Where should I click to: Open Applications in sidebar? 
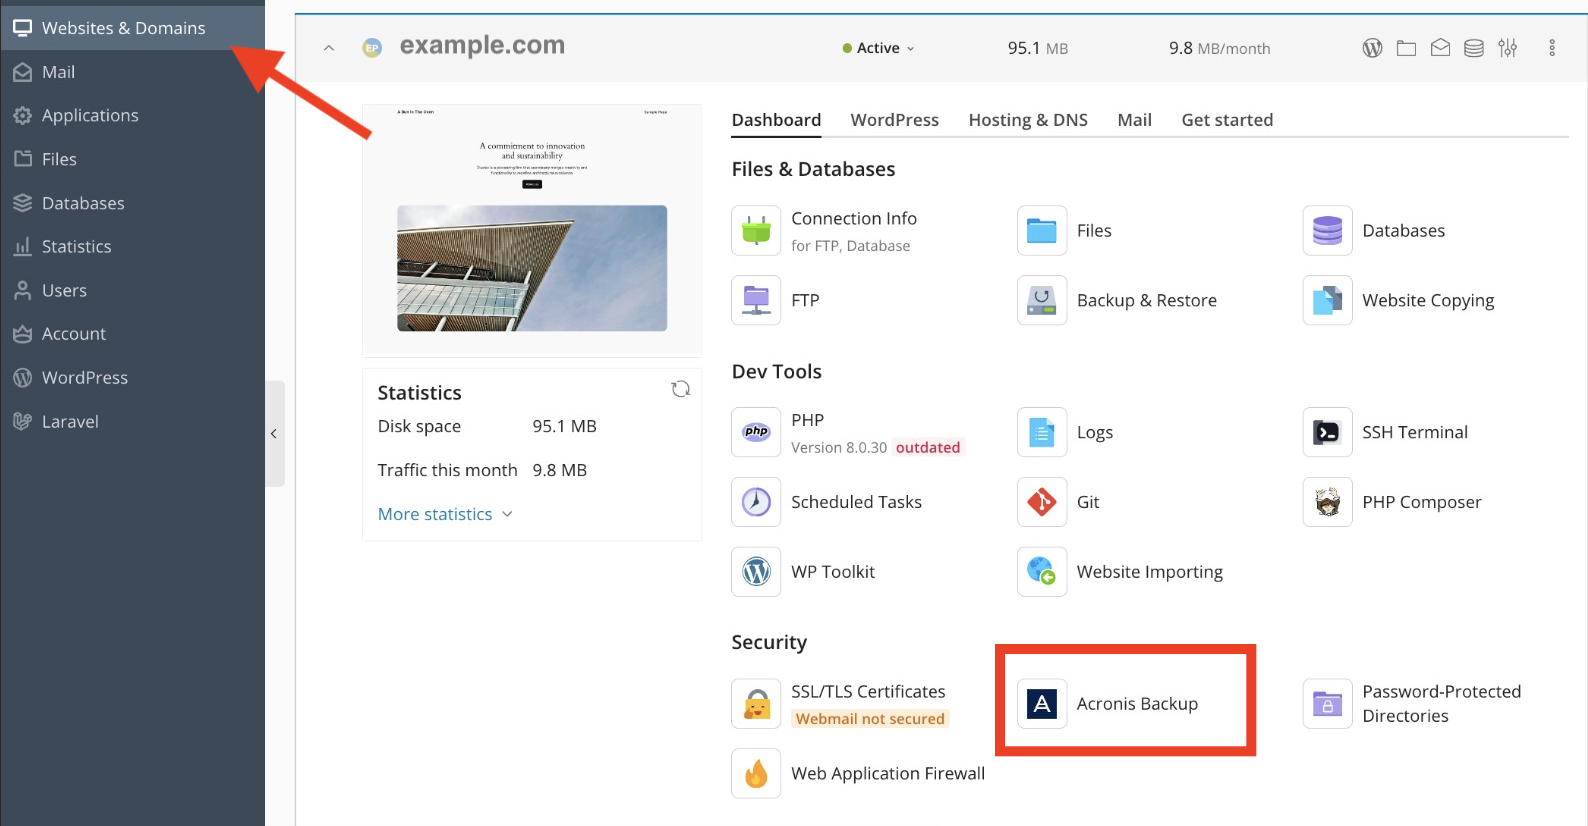tap(132, 115)
